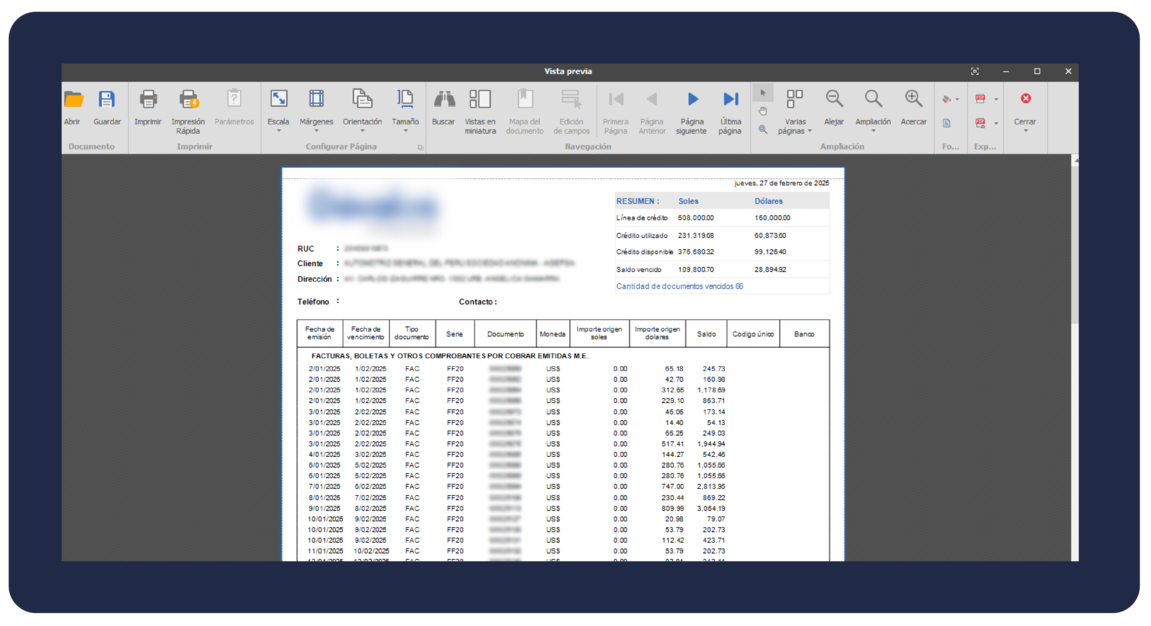Screen dimensions: 1151x626
Task: Open Buscar binoculars search tool
Action: pyautogui.click(x=443, y=100)
